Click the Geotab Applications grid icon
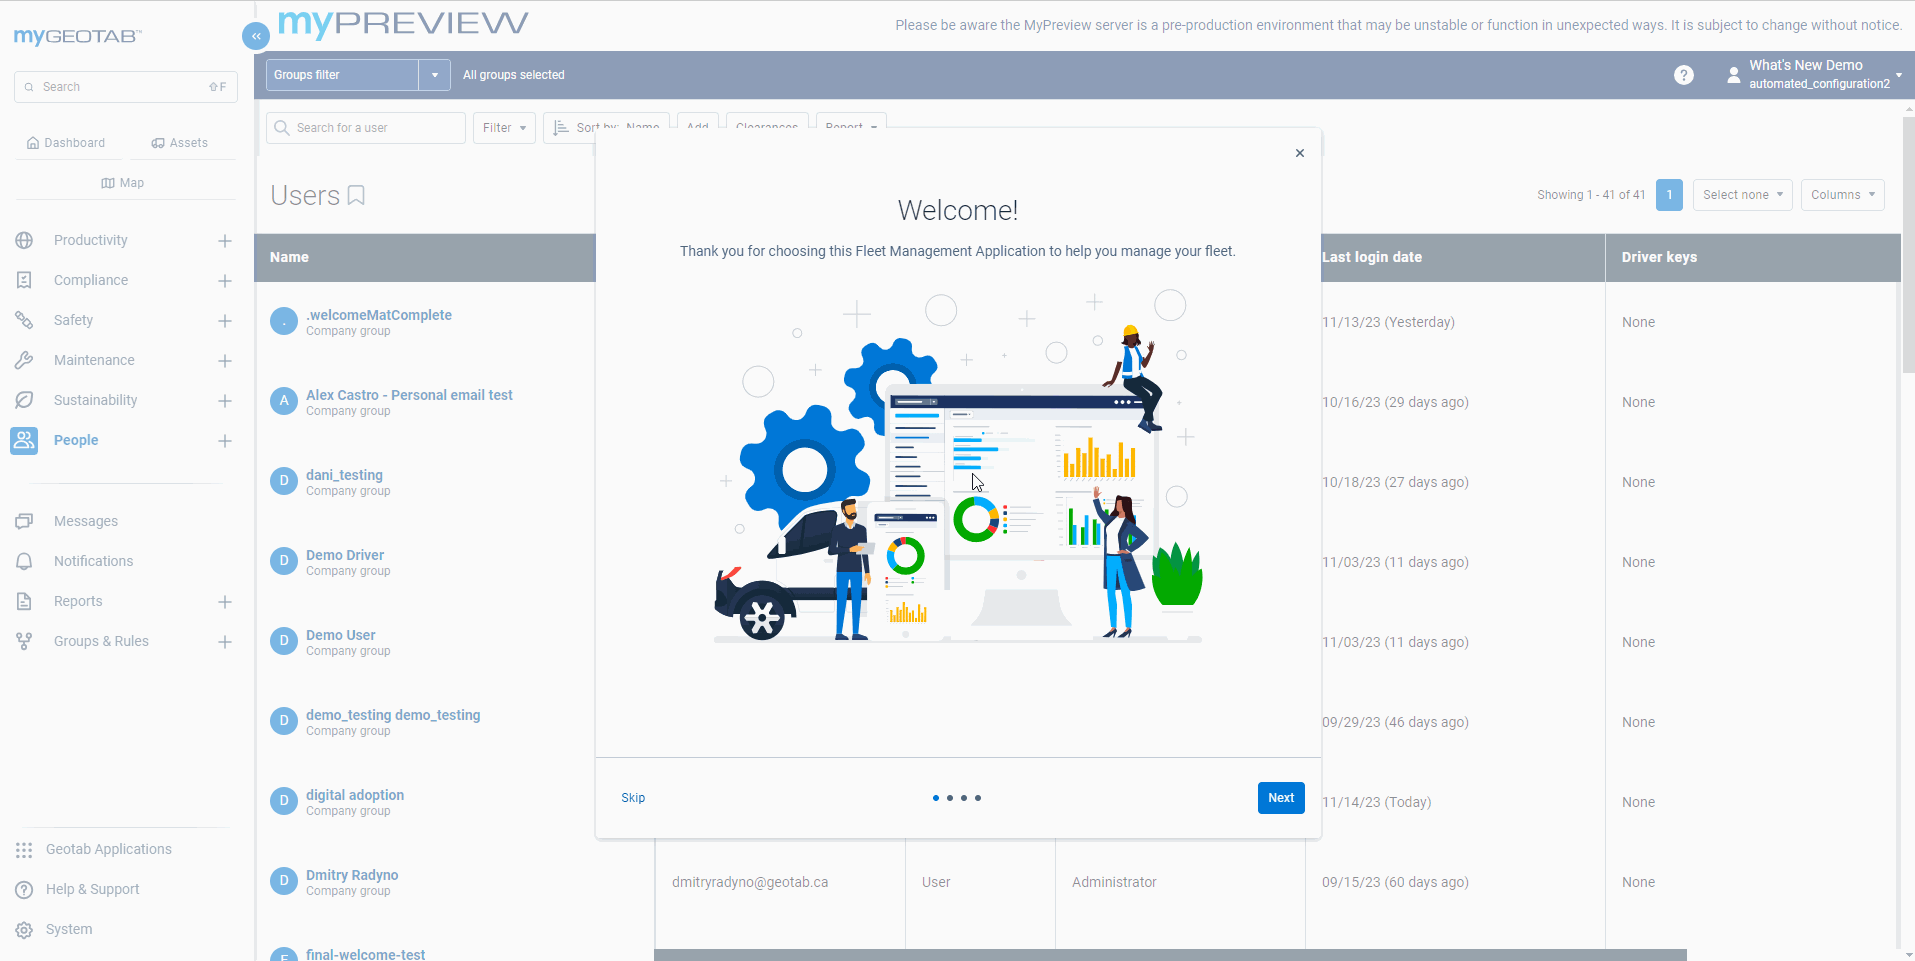 (x=22, y=849)
